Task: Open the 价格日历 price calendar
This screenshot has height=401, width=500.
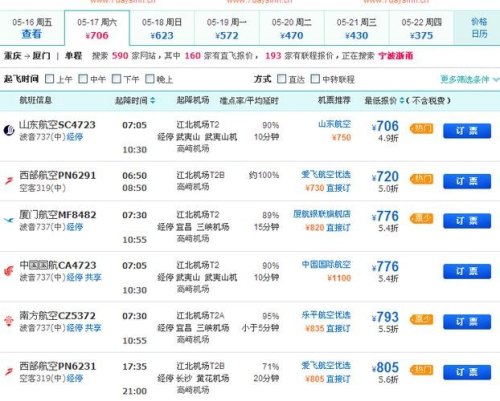Action: click(479, 28)
